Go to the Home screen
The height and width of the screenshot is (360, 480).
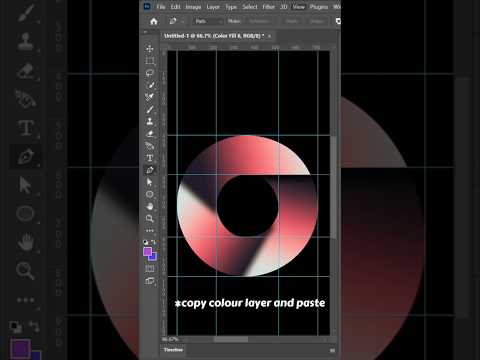click(154, 21)
